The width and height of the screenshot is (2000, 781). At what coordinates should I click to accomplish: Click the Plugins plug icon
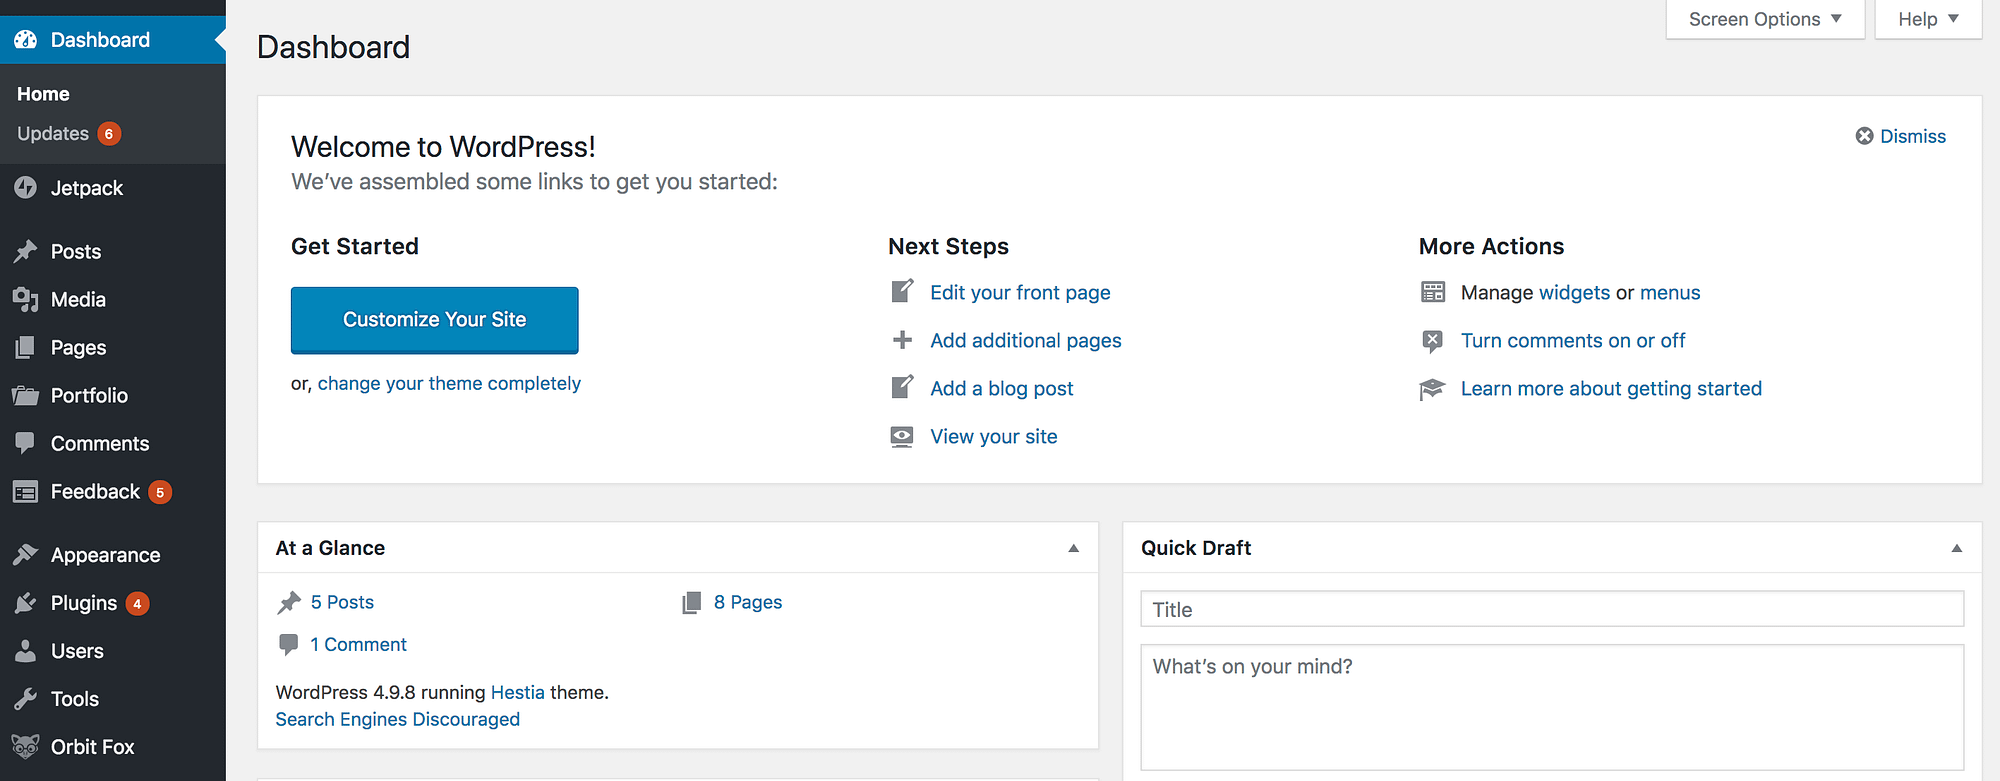[x=26, y=603]
